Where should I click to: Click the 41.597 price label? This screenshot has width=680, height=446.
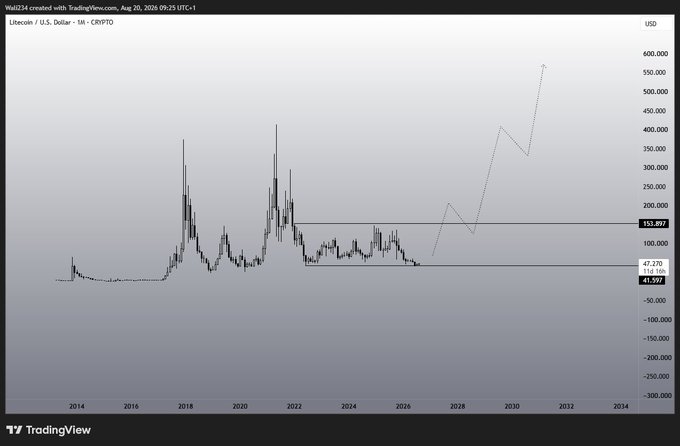click(652, 280)
